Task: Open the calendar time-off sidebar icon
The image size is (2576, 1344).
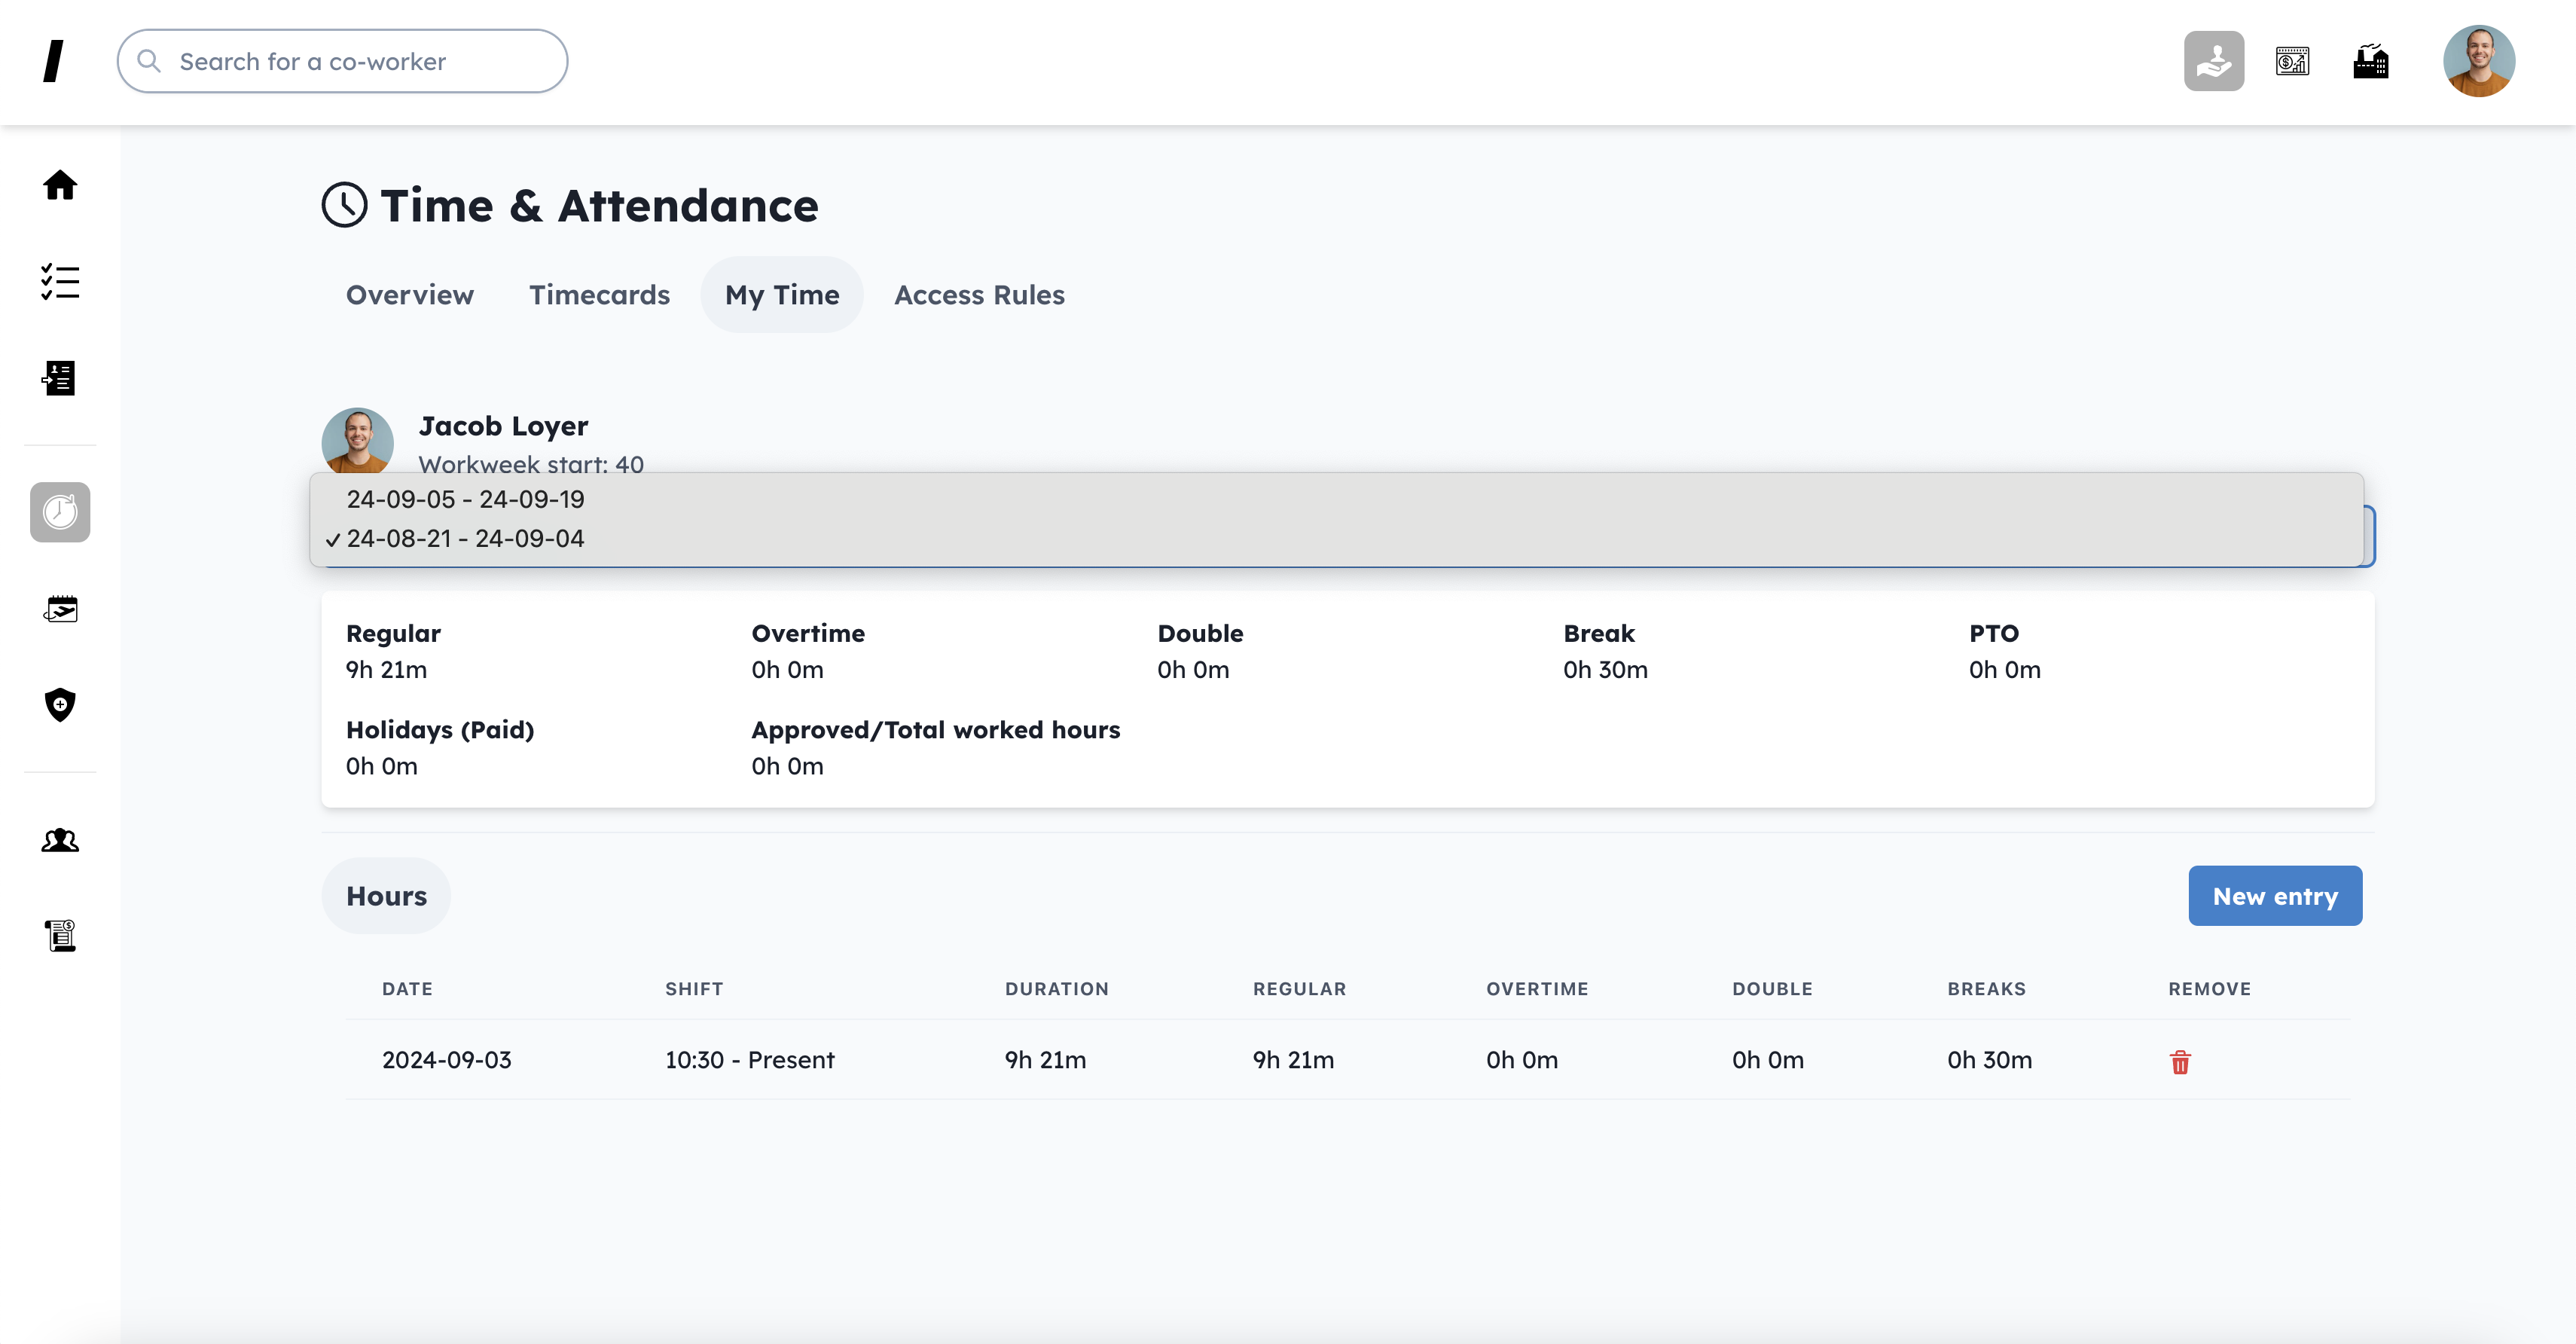Action: pyautogui.click(x=60, y=608)
